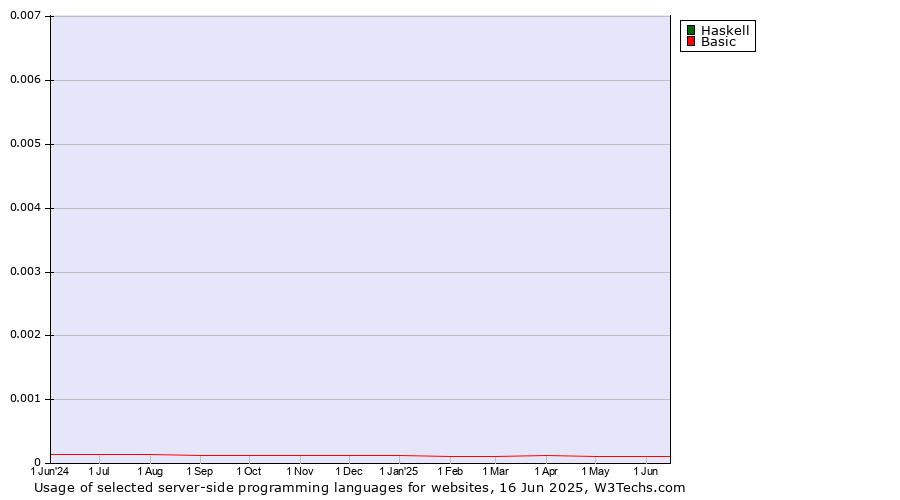This screenshot has width=900, height=500.
Task: Click the final 1 Jun x-axis label
Action: point(646,471)
